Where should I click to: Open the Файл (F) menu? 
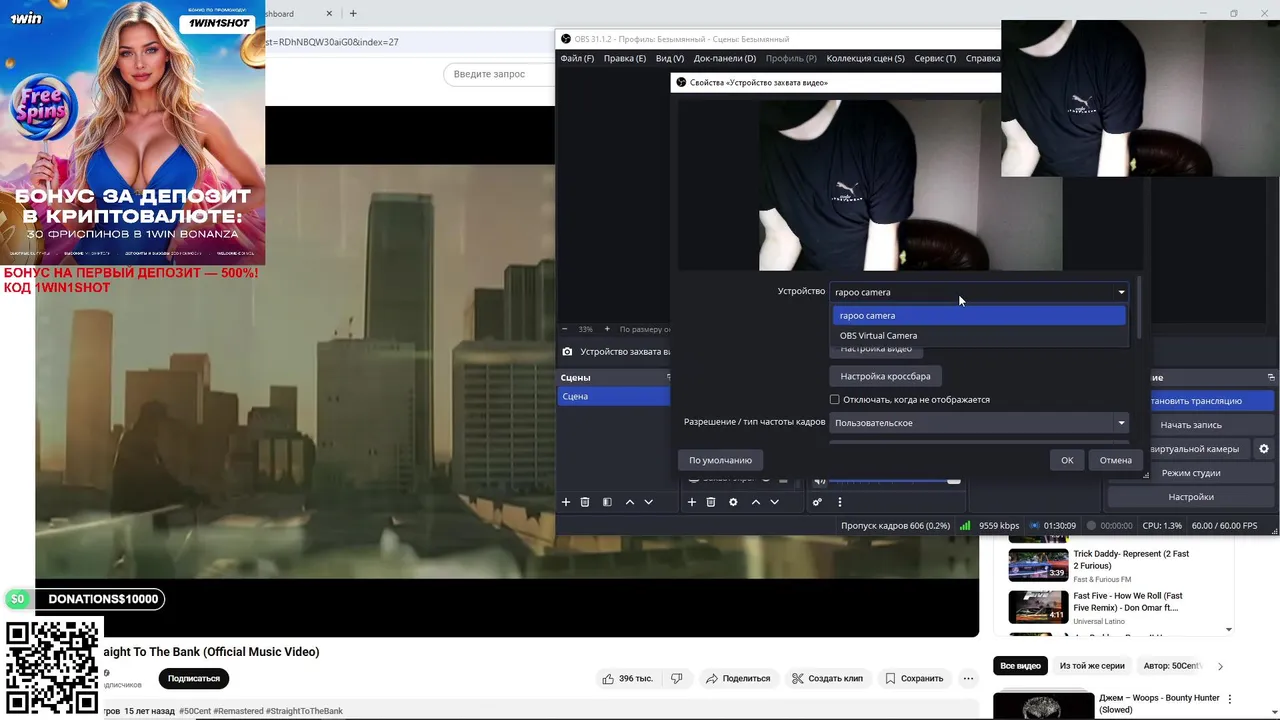[577, 58]
